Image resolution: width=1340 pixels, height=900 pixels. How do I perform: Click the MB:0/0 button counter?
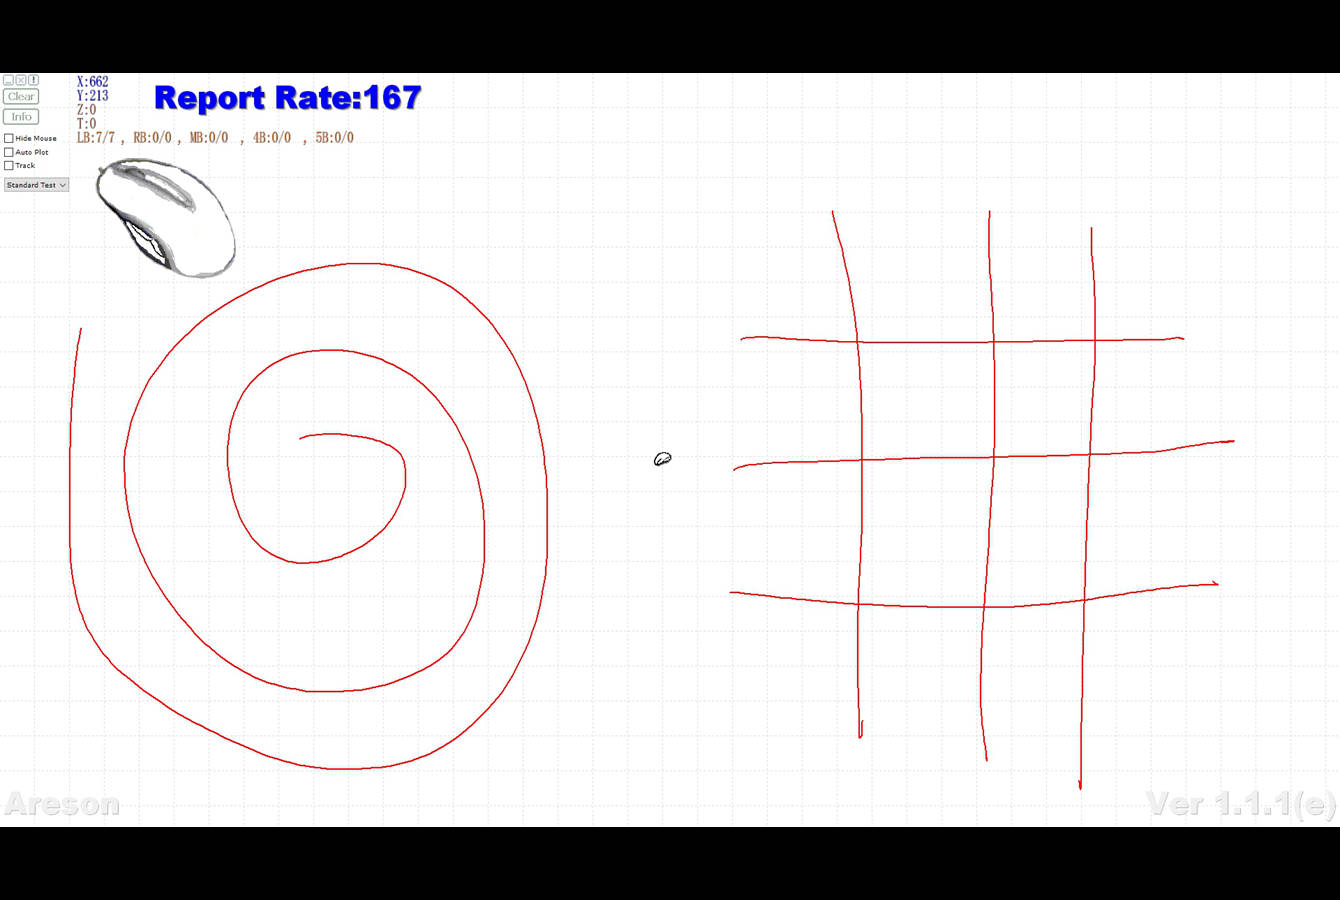(209, 138)
